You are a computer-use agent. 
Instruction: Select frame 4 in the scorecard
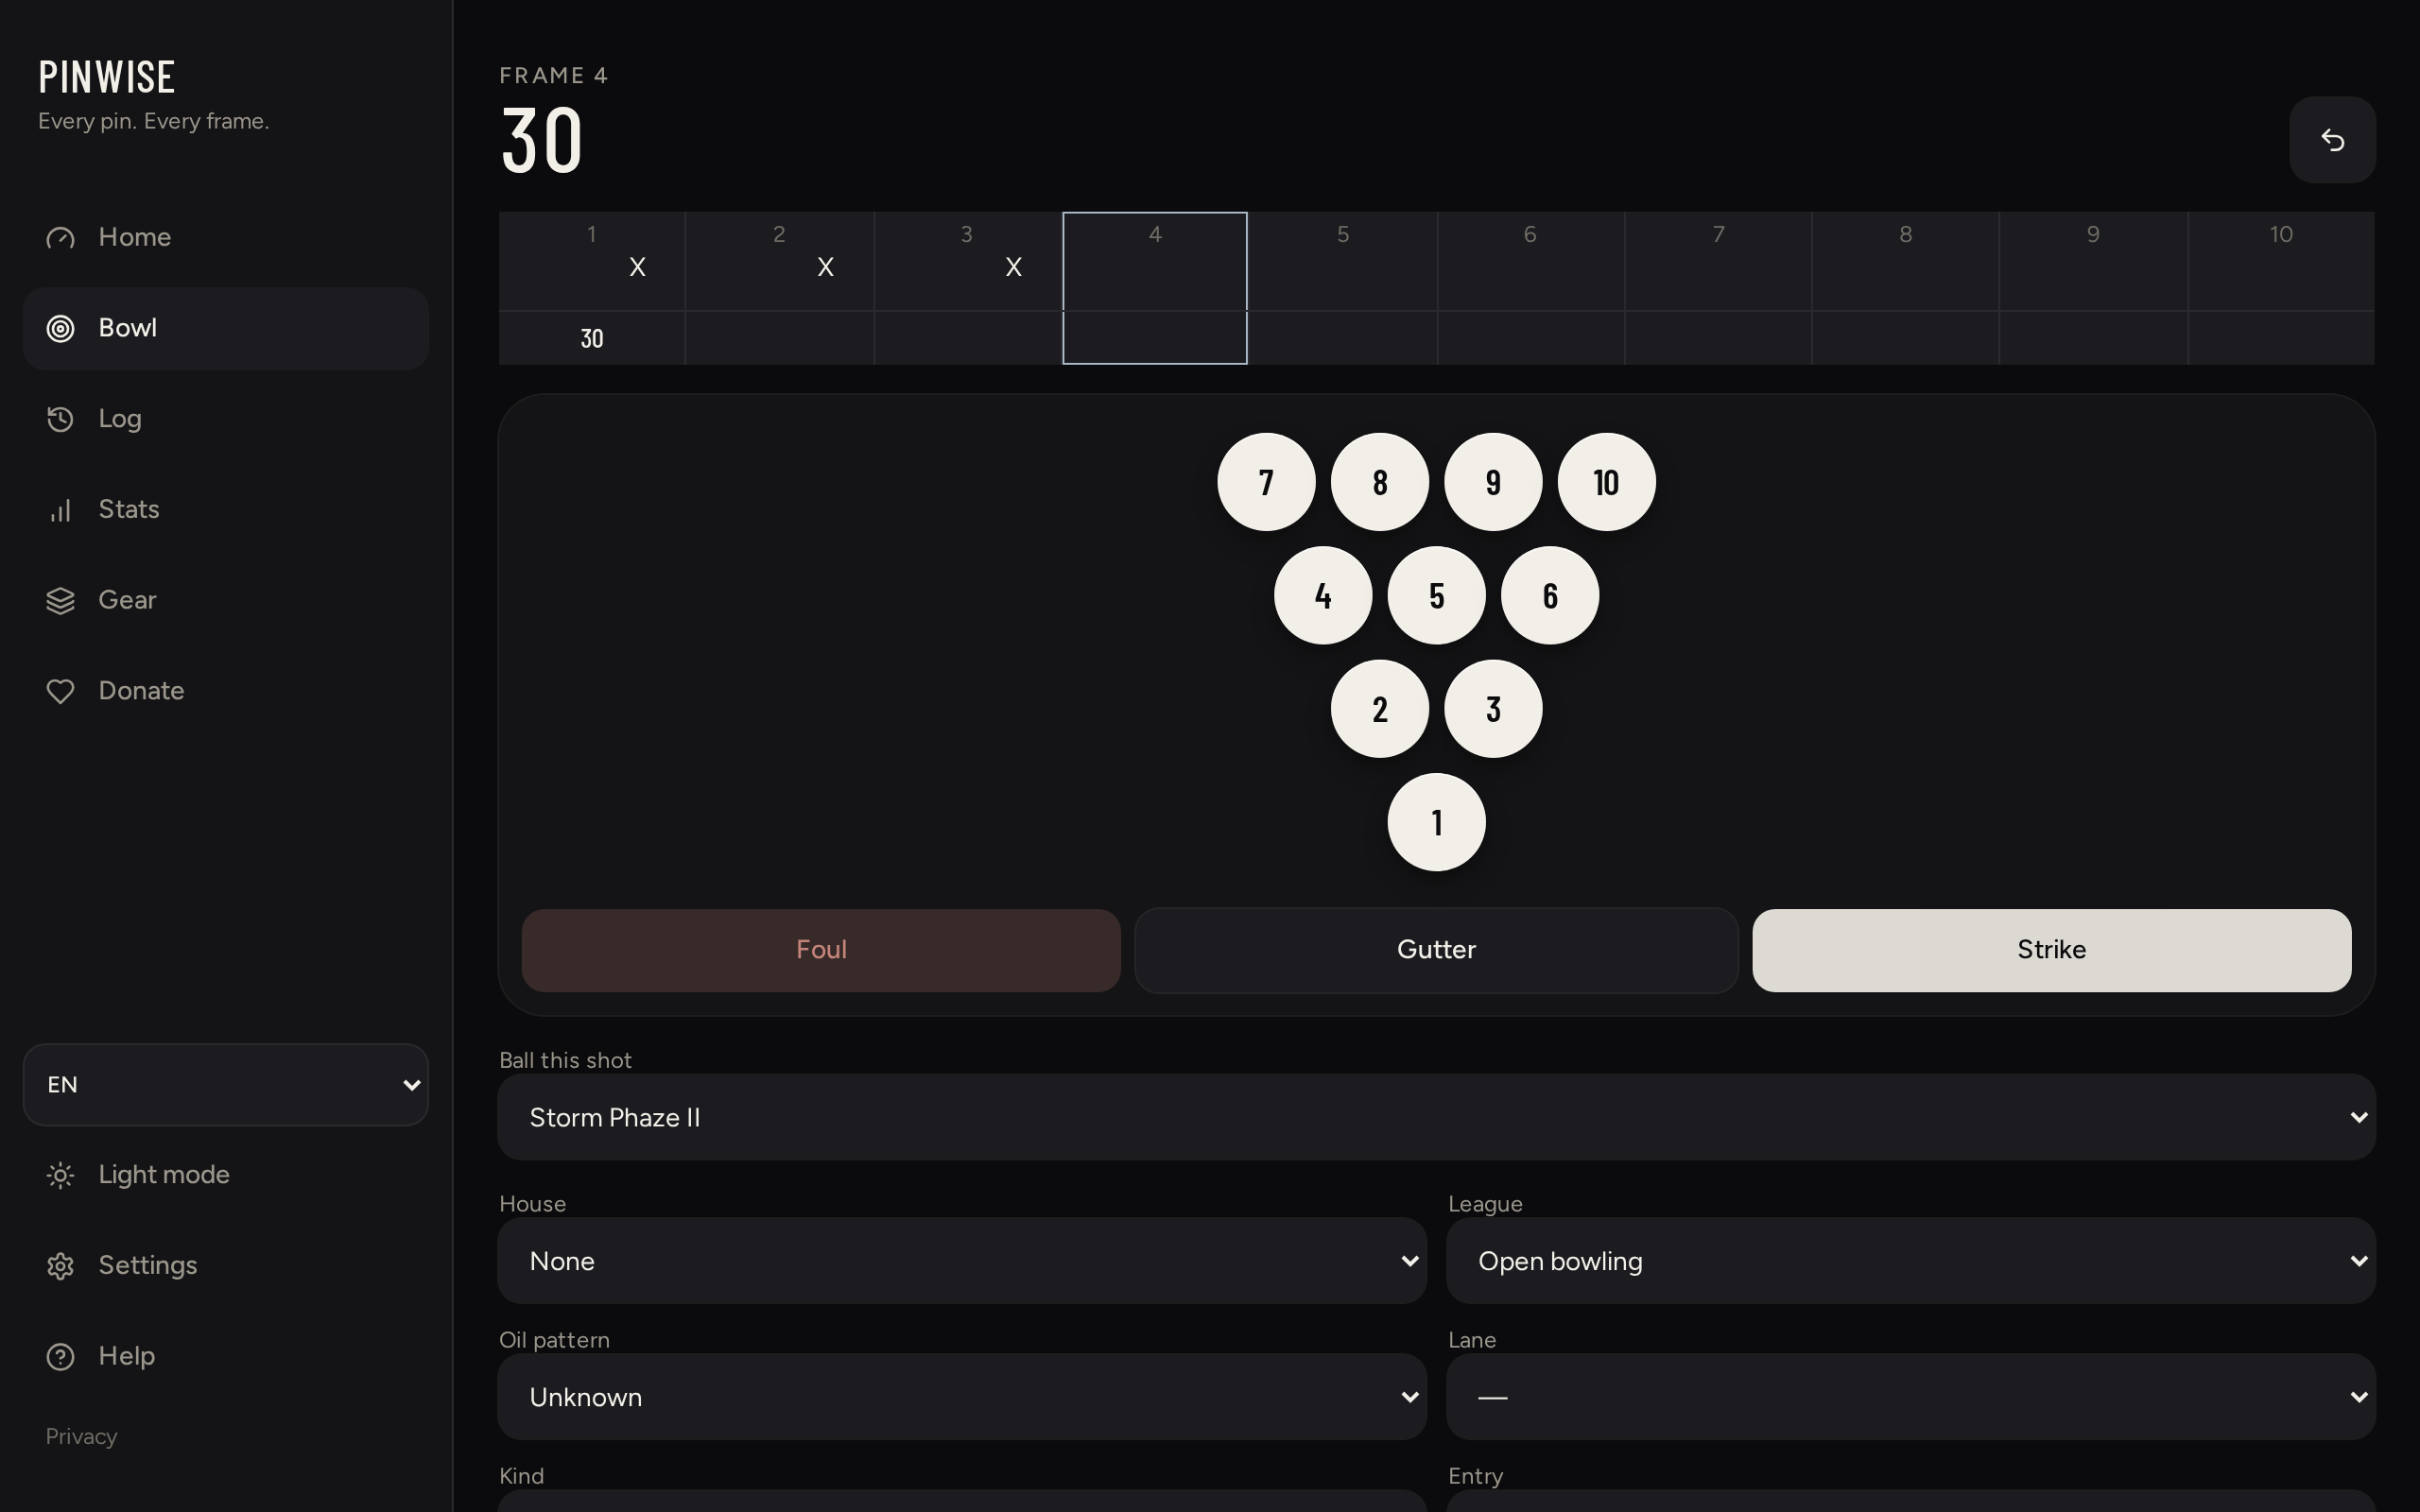point(1155,288)
